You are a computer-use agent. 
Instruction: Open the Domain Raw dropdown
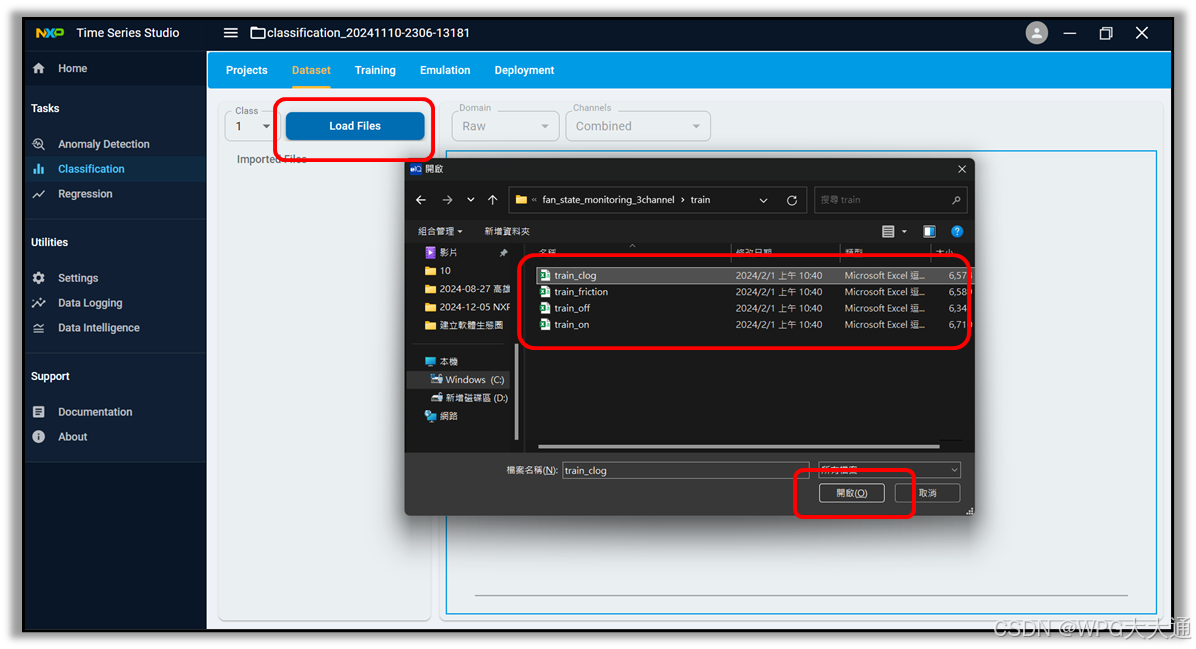pos(505,126)
